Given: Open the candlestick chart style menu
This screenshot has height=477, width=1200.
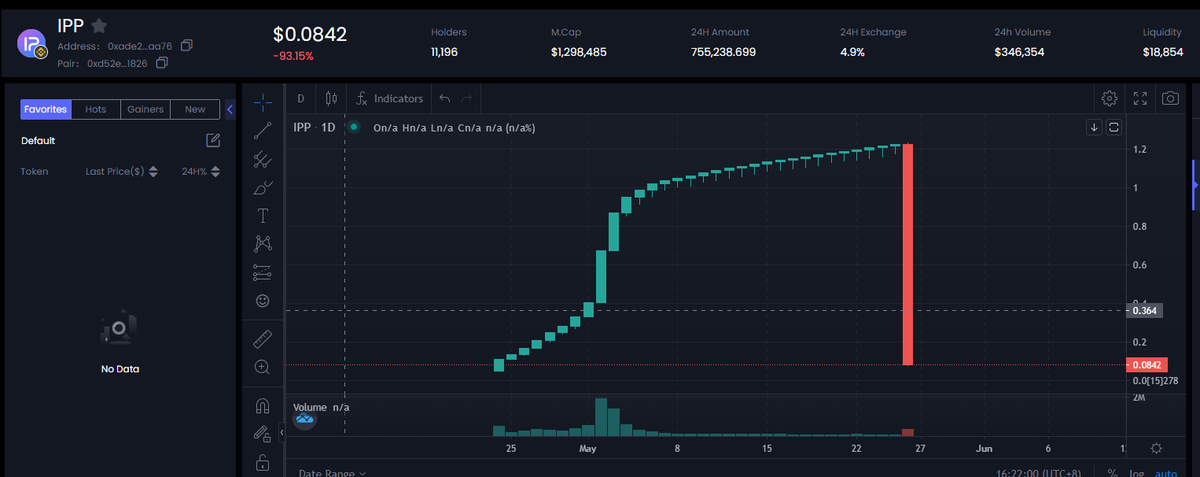Looking at the screenshot, I should pos(331,99).
